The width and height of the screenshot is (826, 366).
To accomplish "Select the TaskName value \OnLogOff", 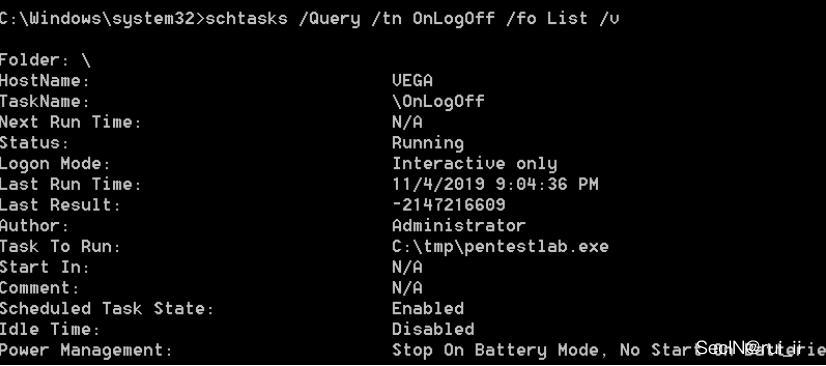I will click(438, 101).
